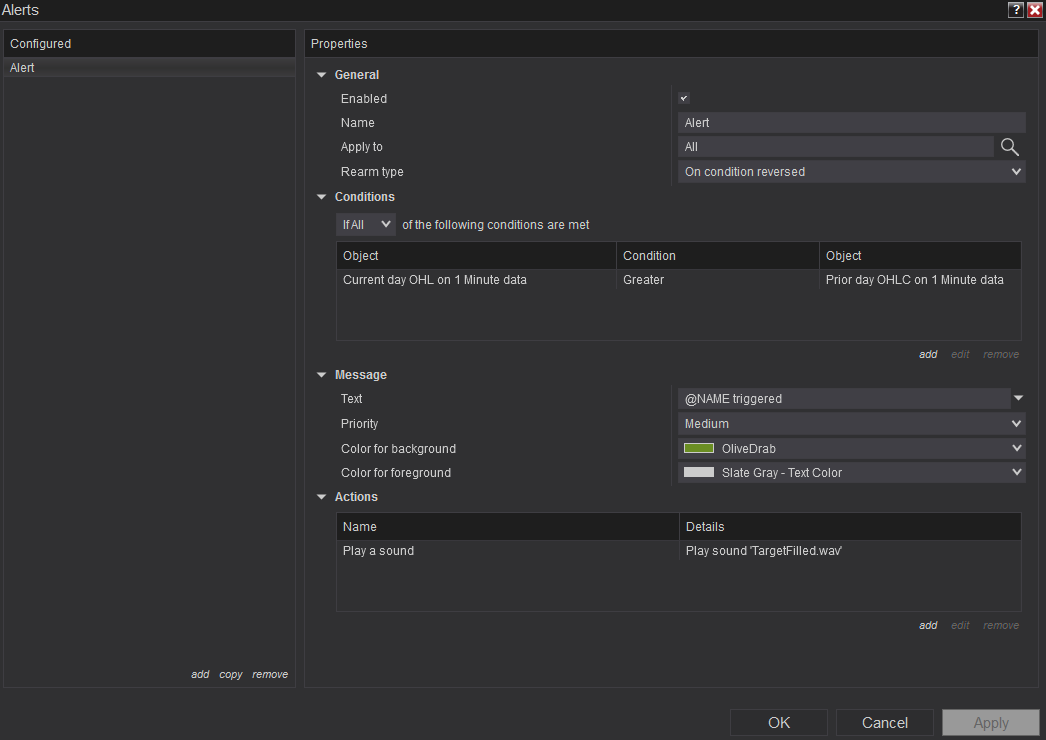
Task: Close the Alerts window
Action: coord(1035,10)
